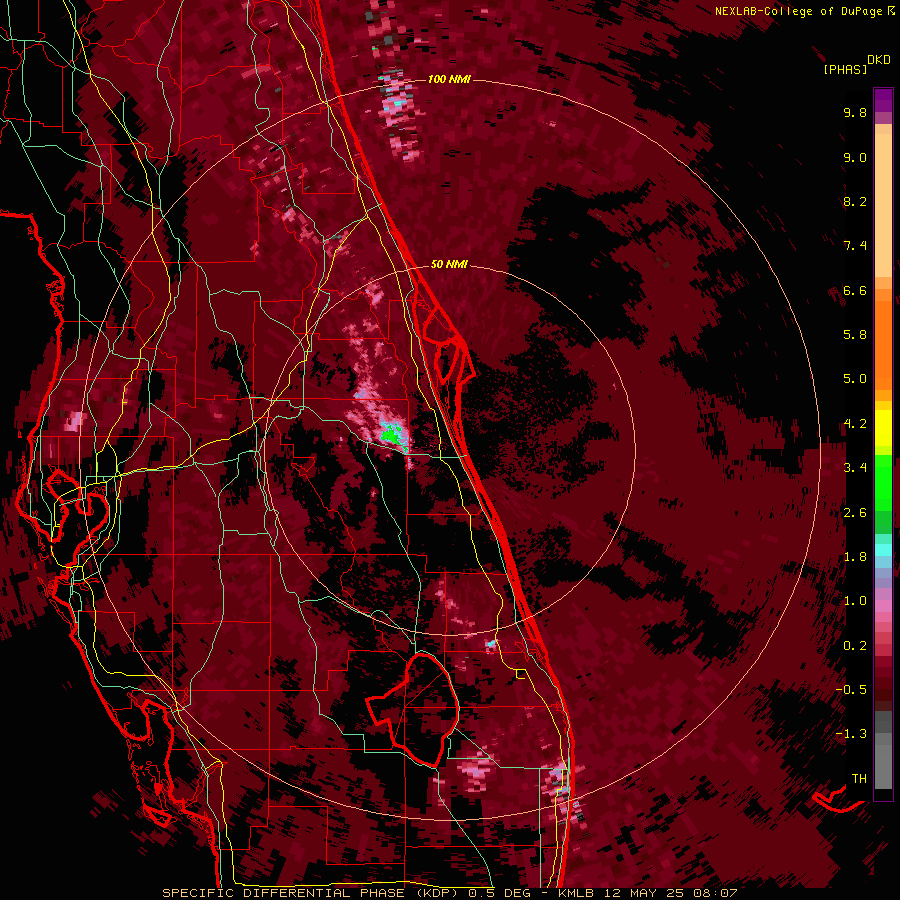Click the 2.6 scale value
This screenshot has height=900, width=900.
coord(855,513)
